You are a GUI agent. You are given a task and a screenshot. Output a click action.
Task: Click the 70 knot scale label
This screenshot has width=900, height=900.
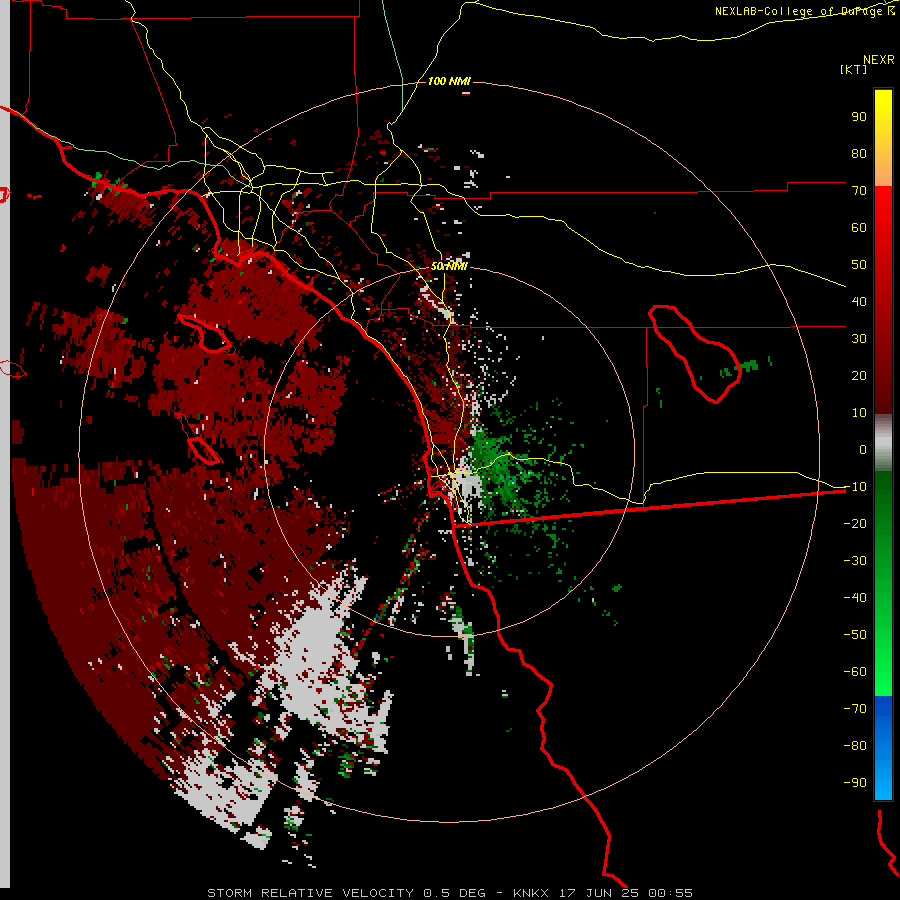[x=859, y=191]
